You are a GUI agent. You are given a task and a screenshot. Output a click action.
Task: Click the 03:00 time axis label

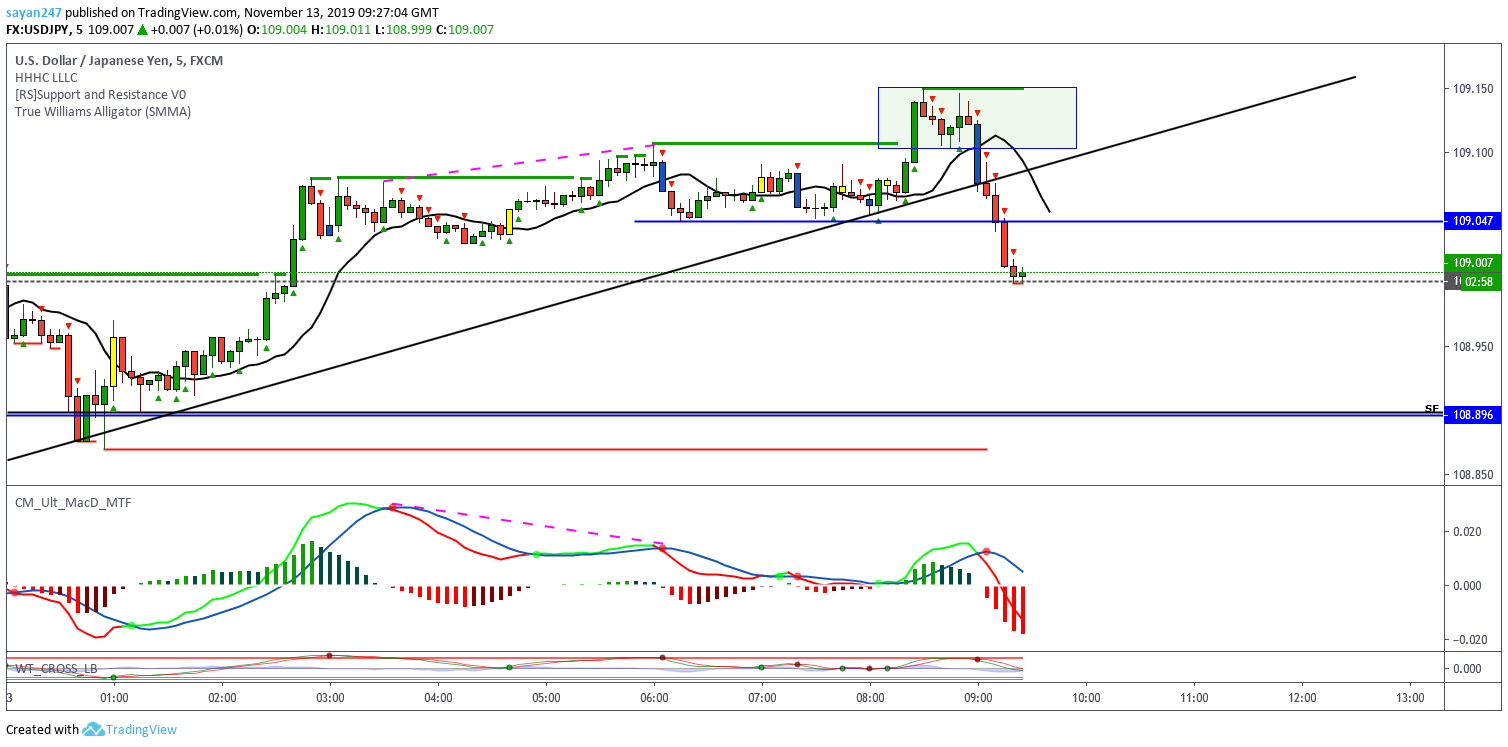click(x=330, y=697)
